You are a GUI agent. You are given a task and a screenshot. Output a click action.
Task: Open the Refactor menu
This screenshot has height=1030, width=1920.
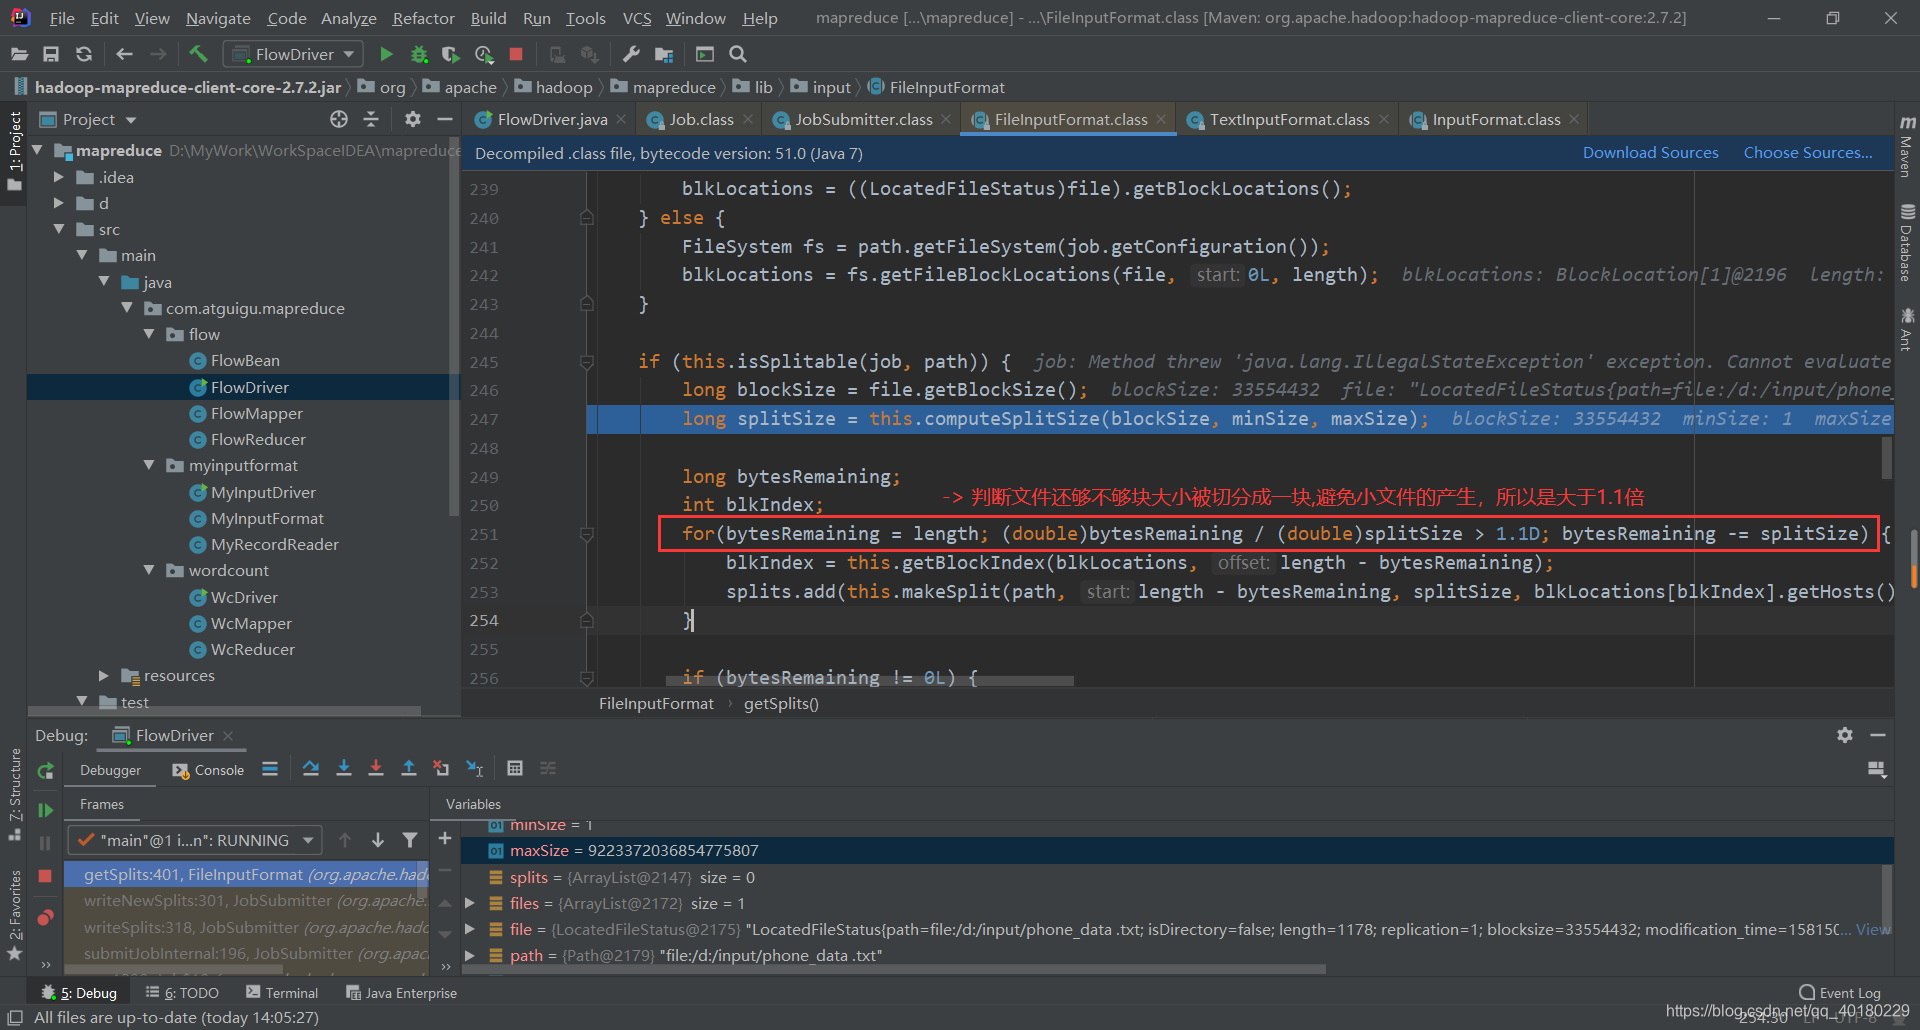click(423, 18)
